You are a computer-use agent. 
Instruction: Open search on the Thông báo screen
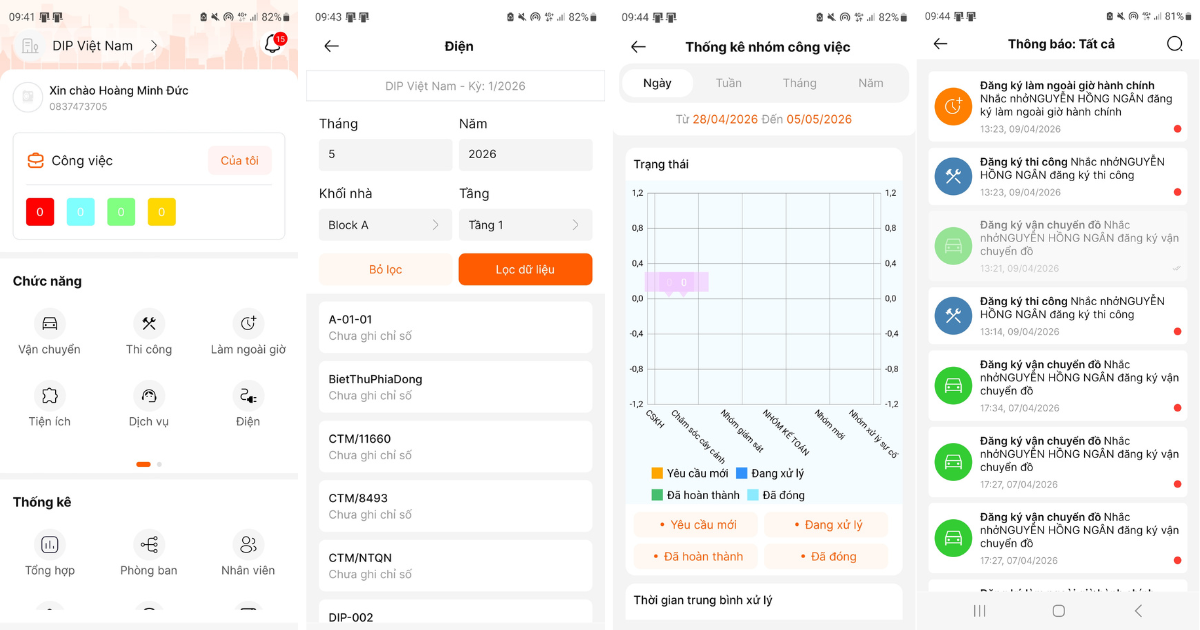click(1175, 44)
